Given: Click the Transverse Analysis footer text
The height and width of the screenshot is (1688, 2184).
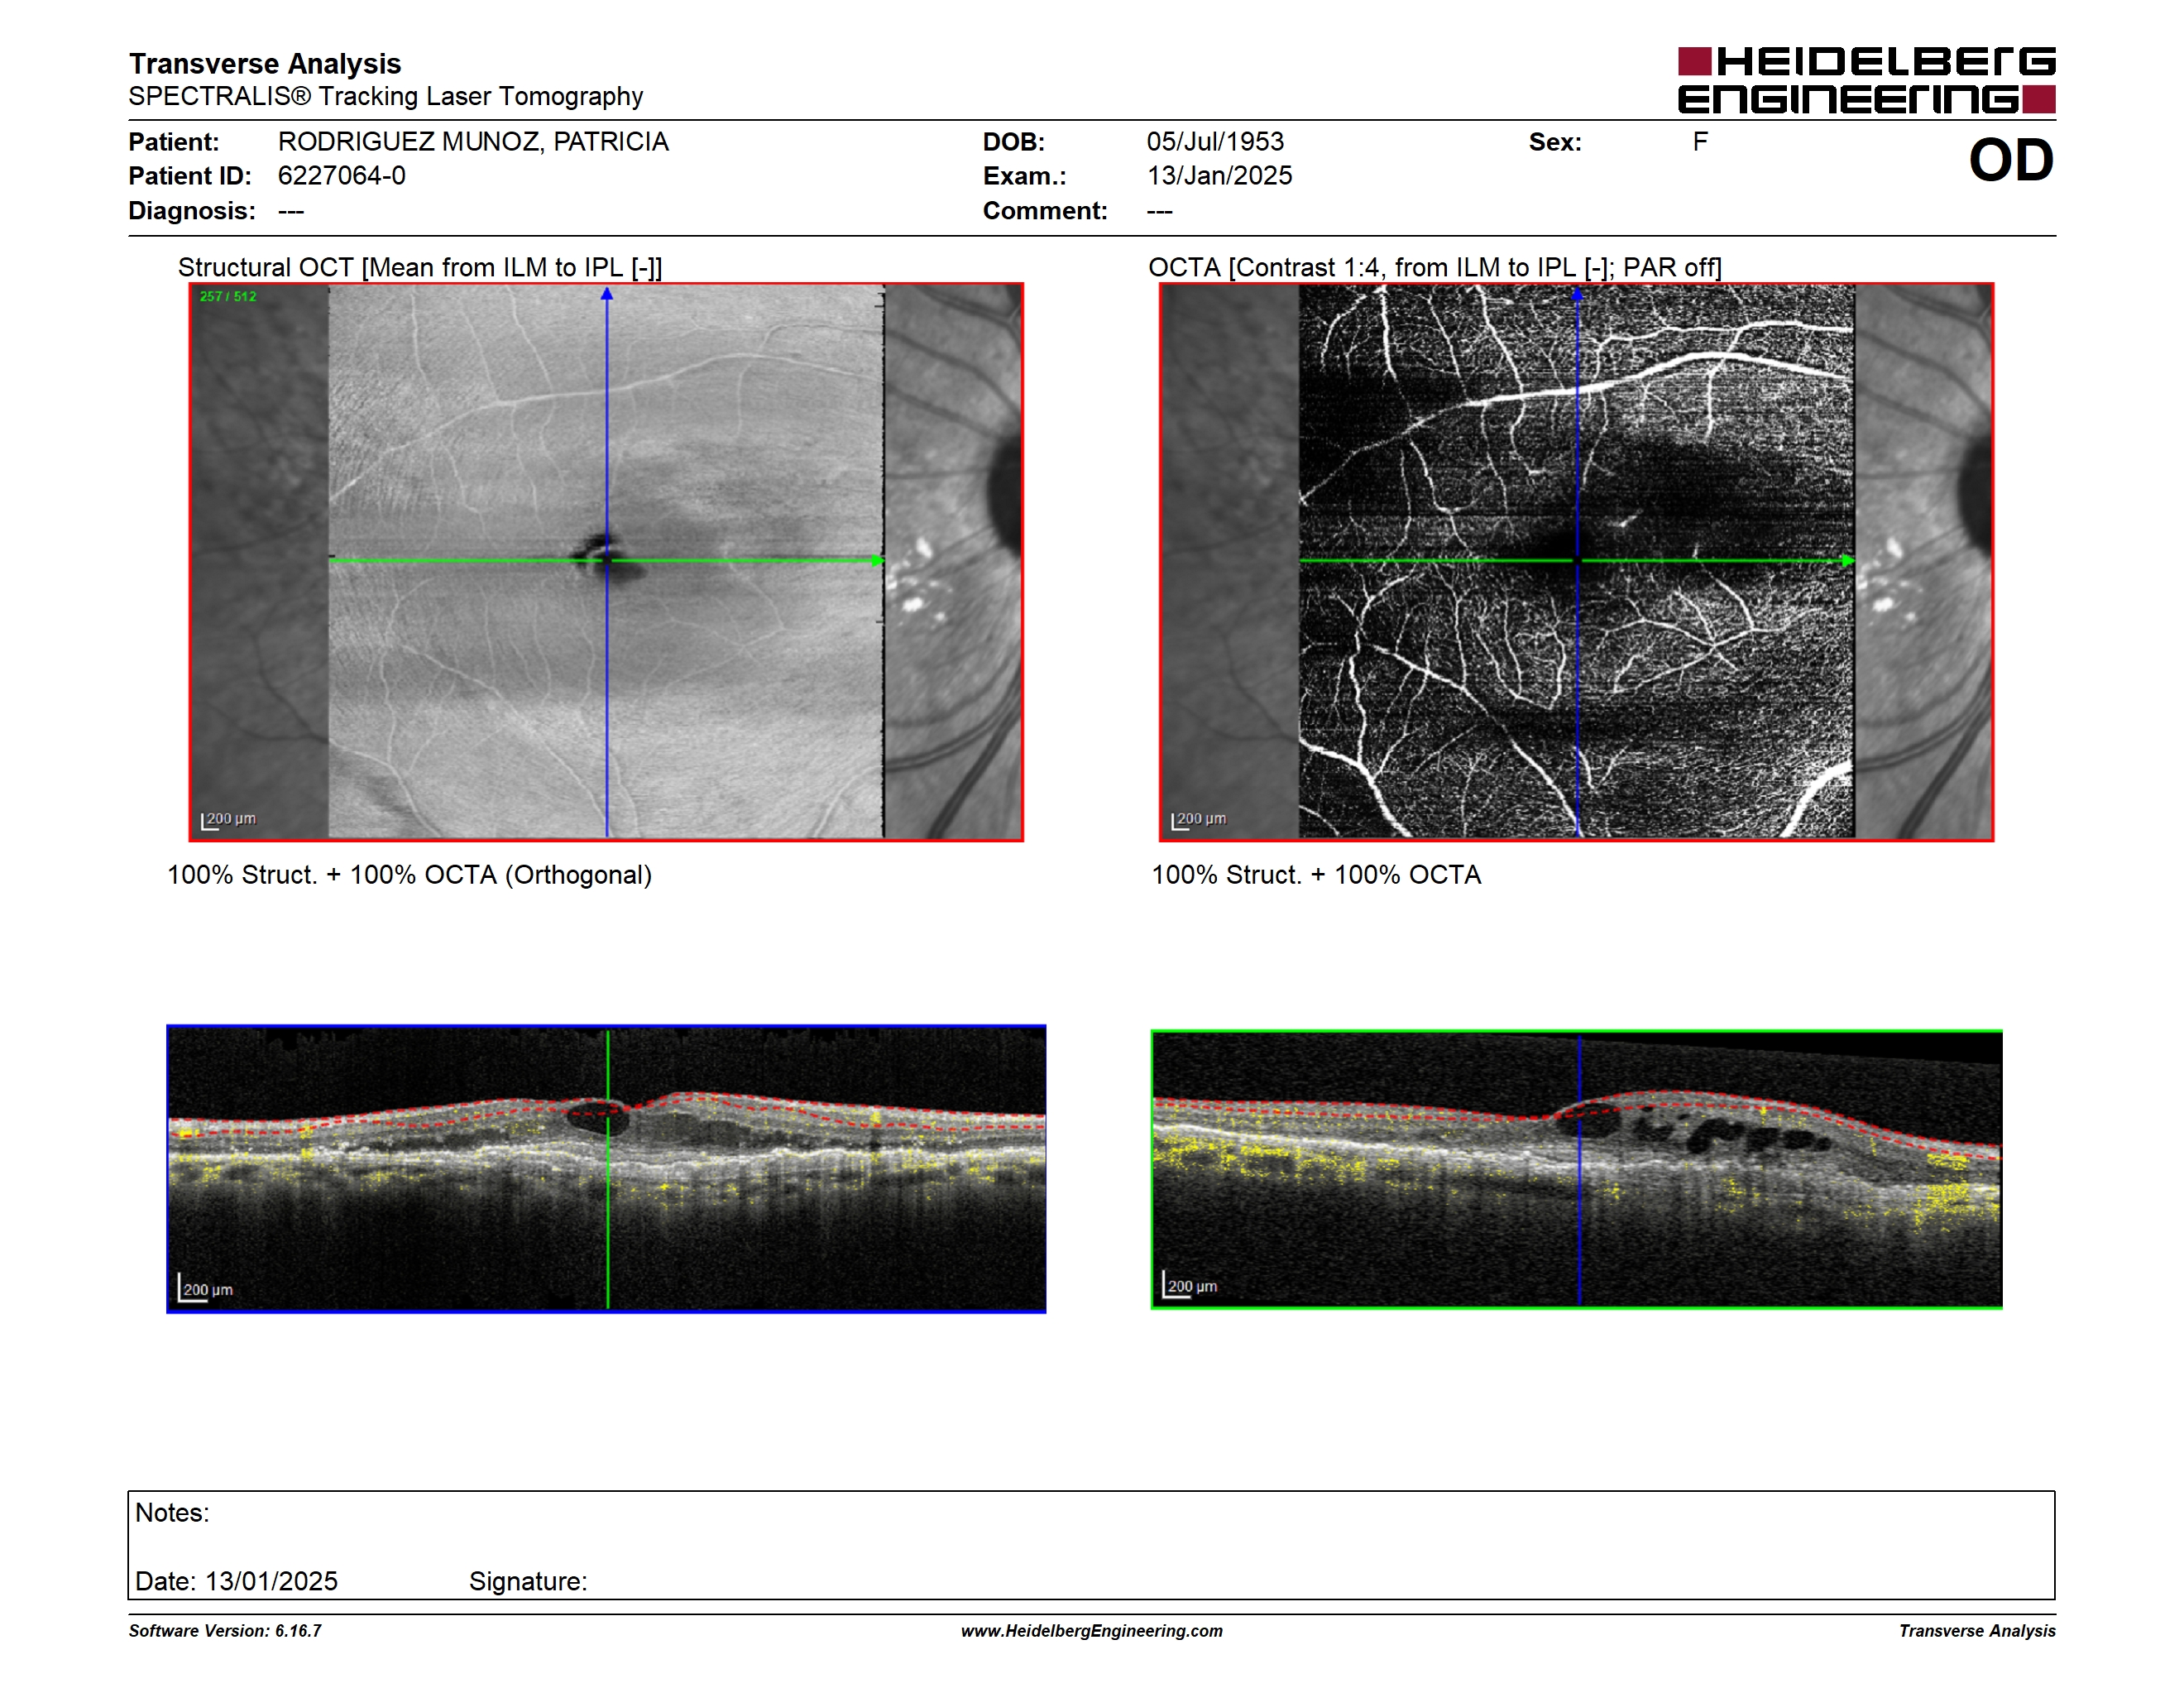Looking at the screenshot, I should pyautogui.click(x=1977, y=1631).
